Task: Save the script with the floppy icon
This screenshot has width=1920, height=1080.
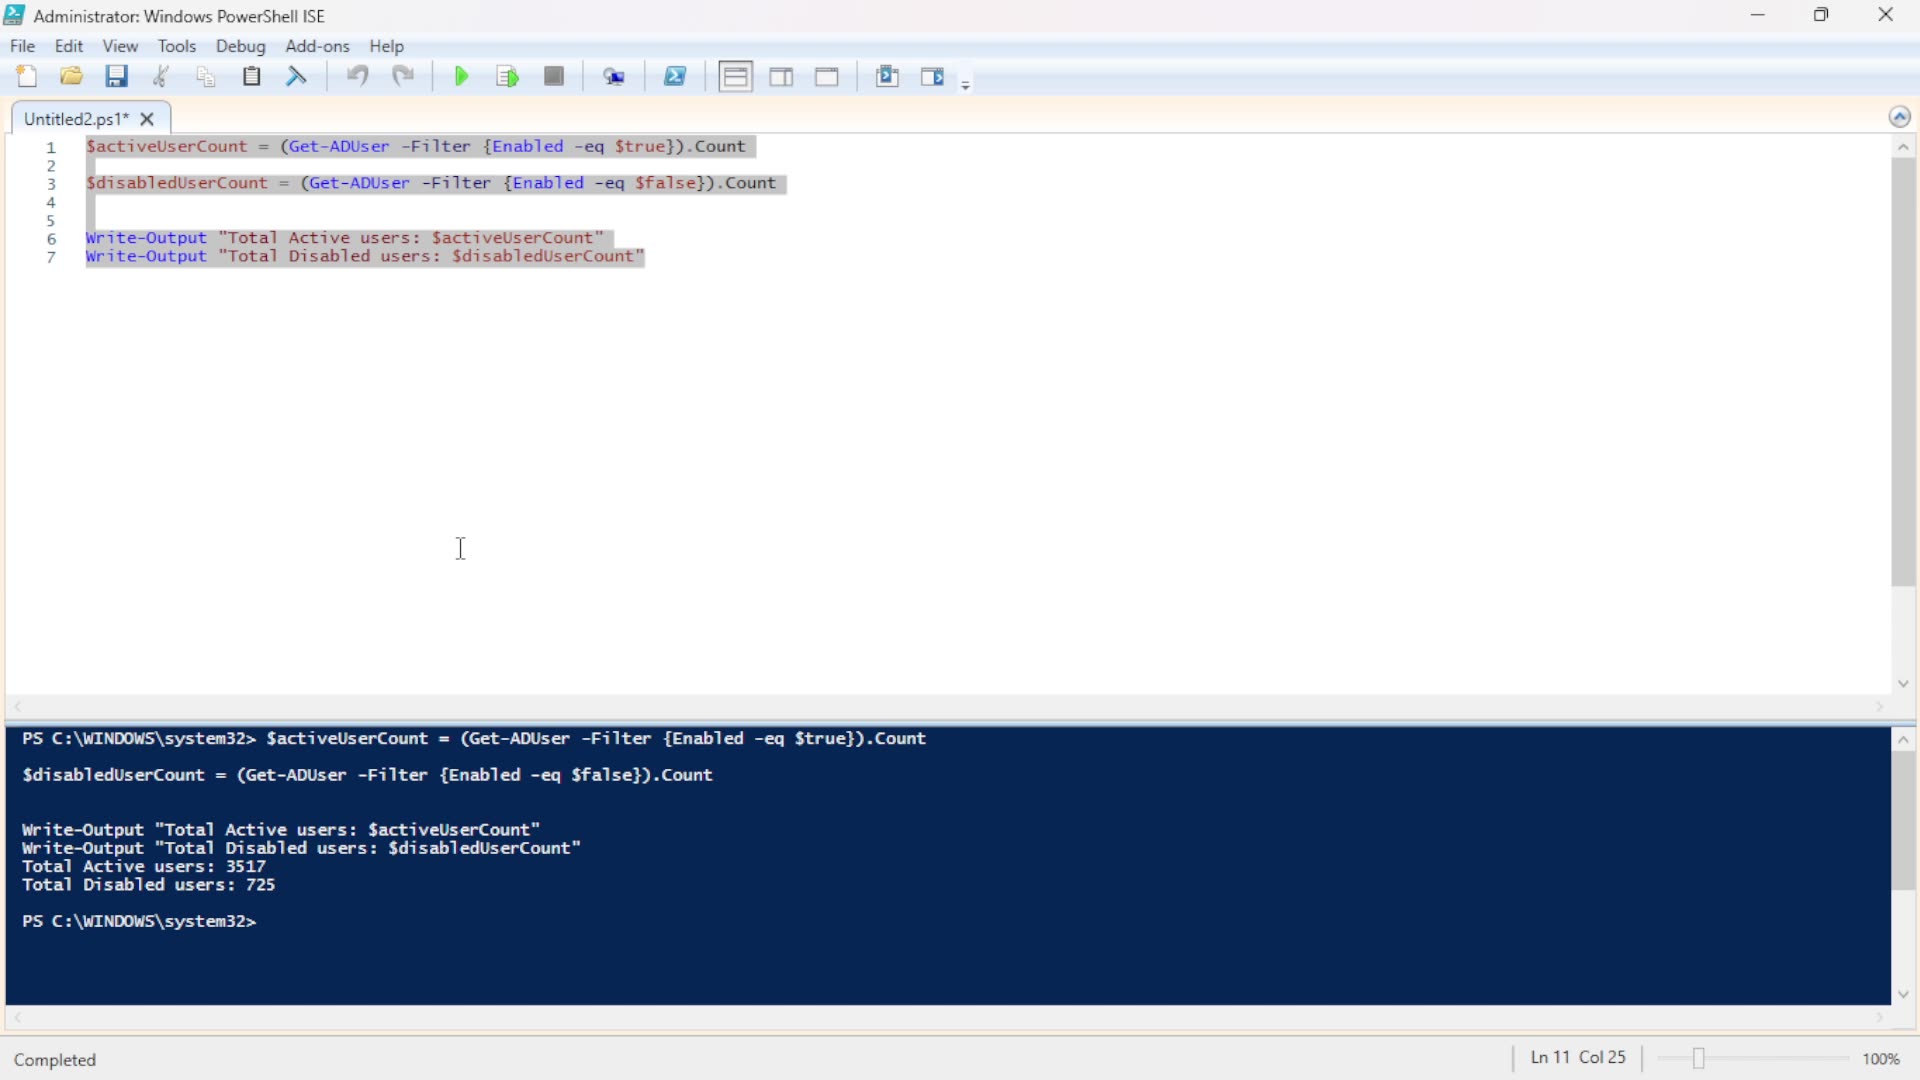Action: [x=117, y=77]
